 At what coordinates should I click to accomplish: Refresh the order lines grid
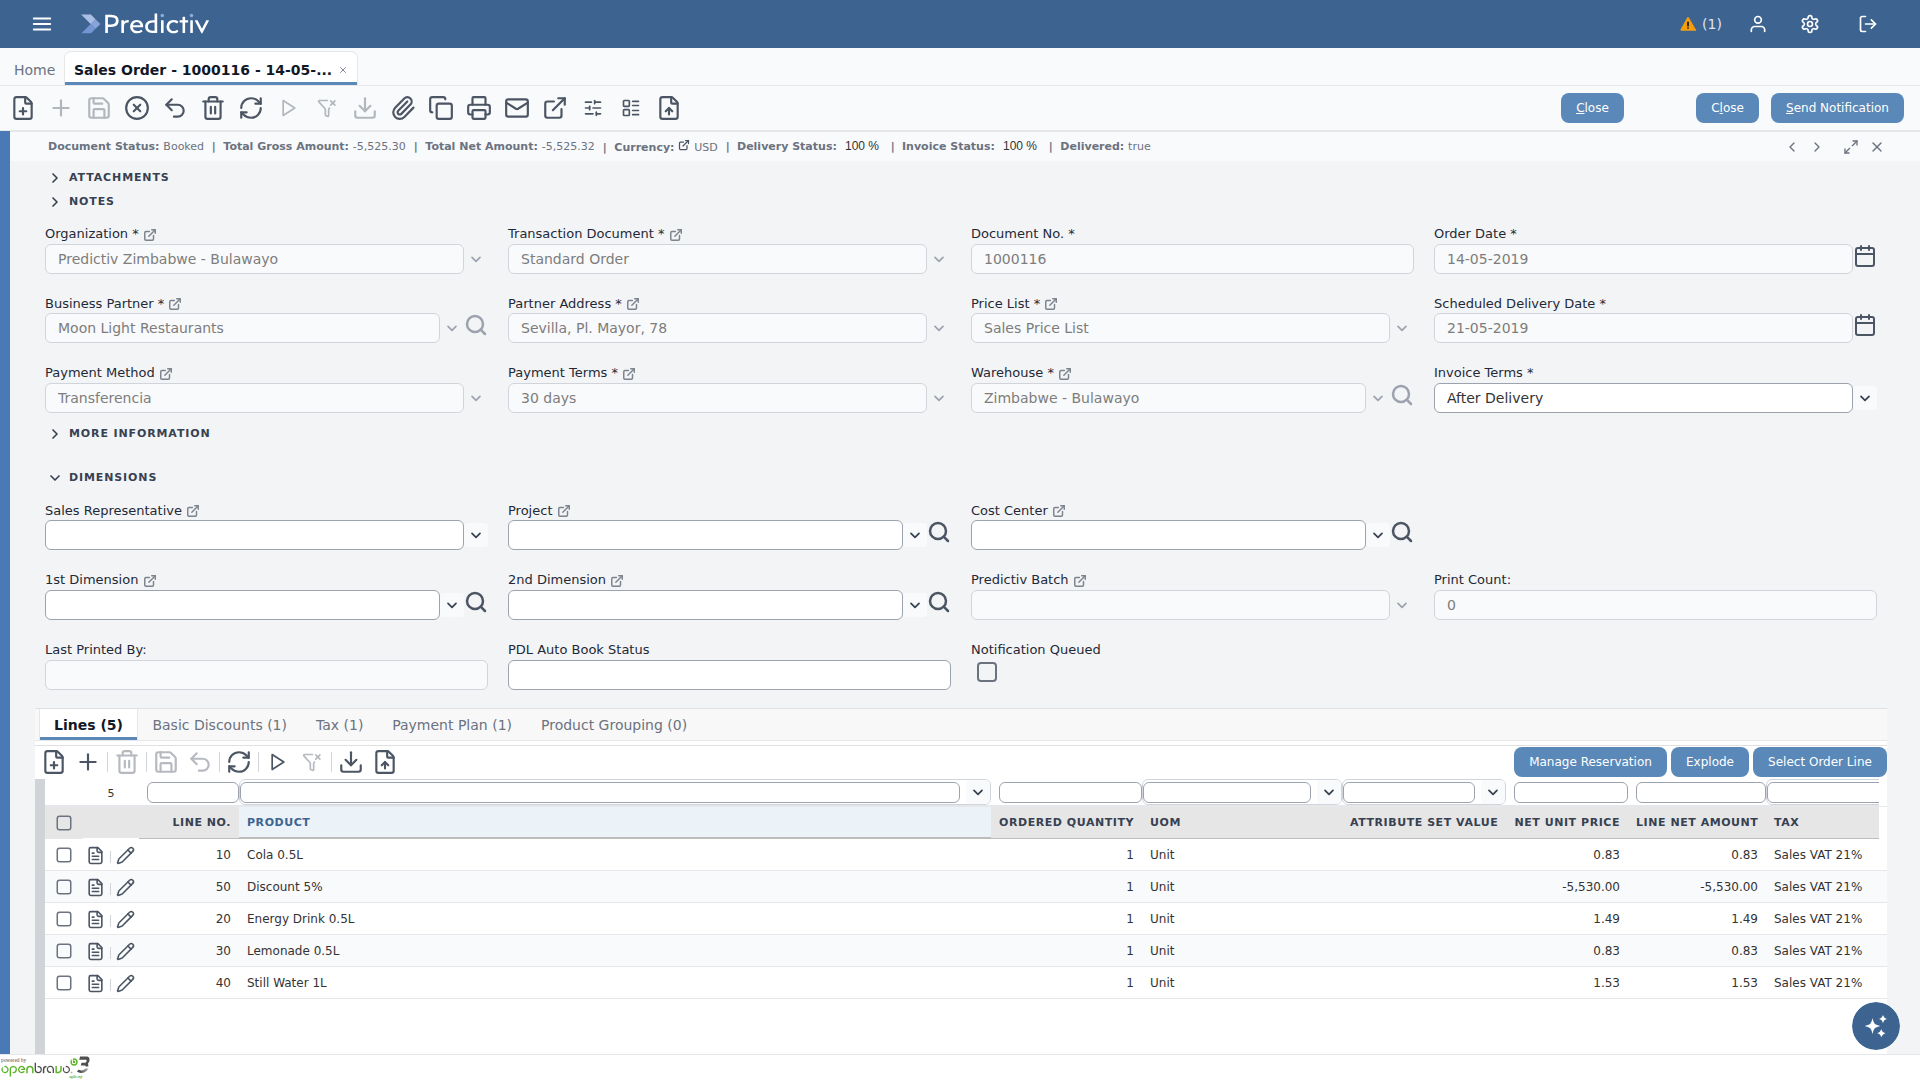[x=239, y=762]
